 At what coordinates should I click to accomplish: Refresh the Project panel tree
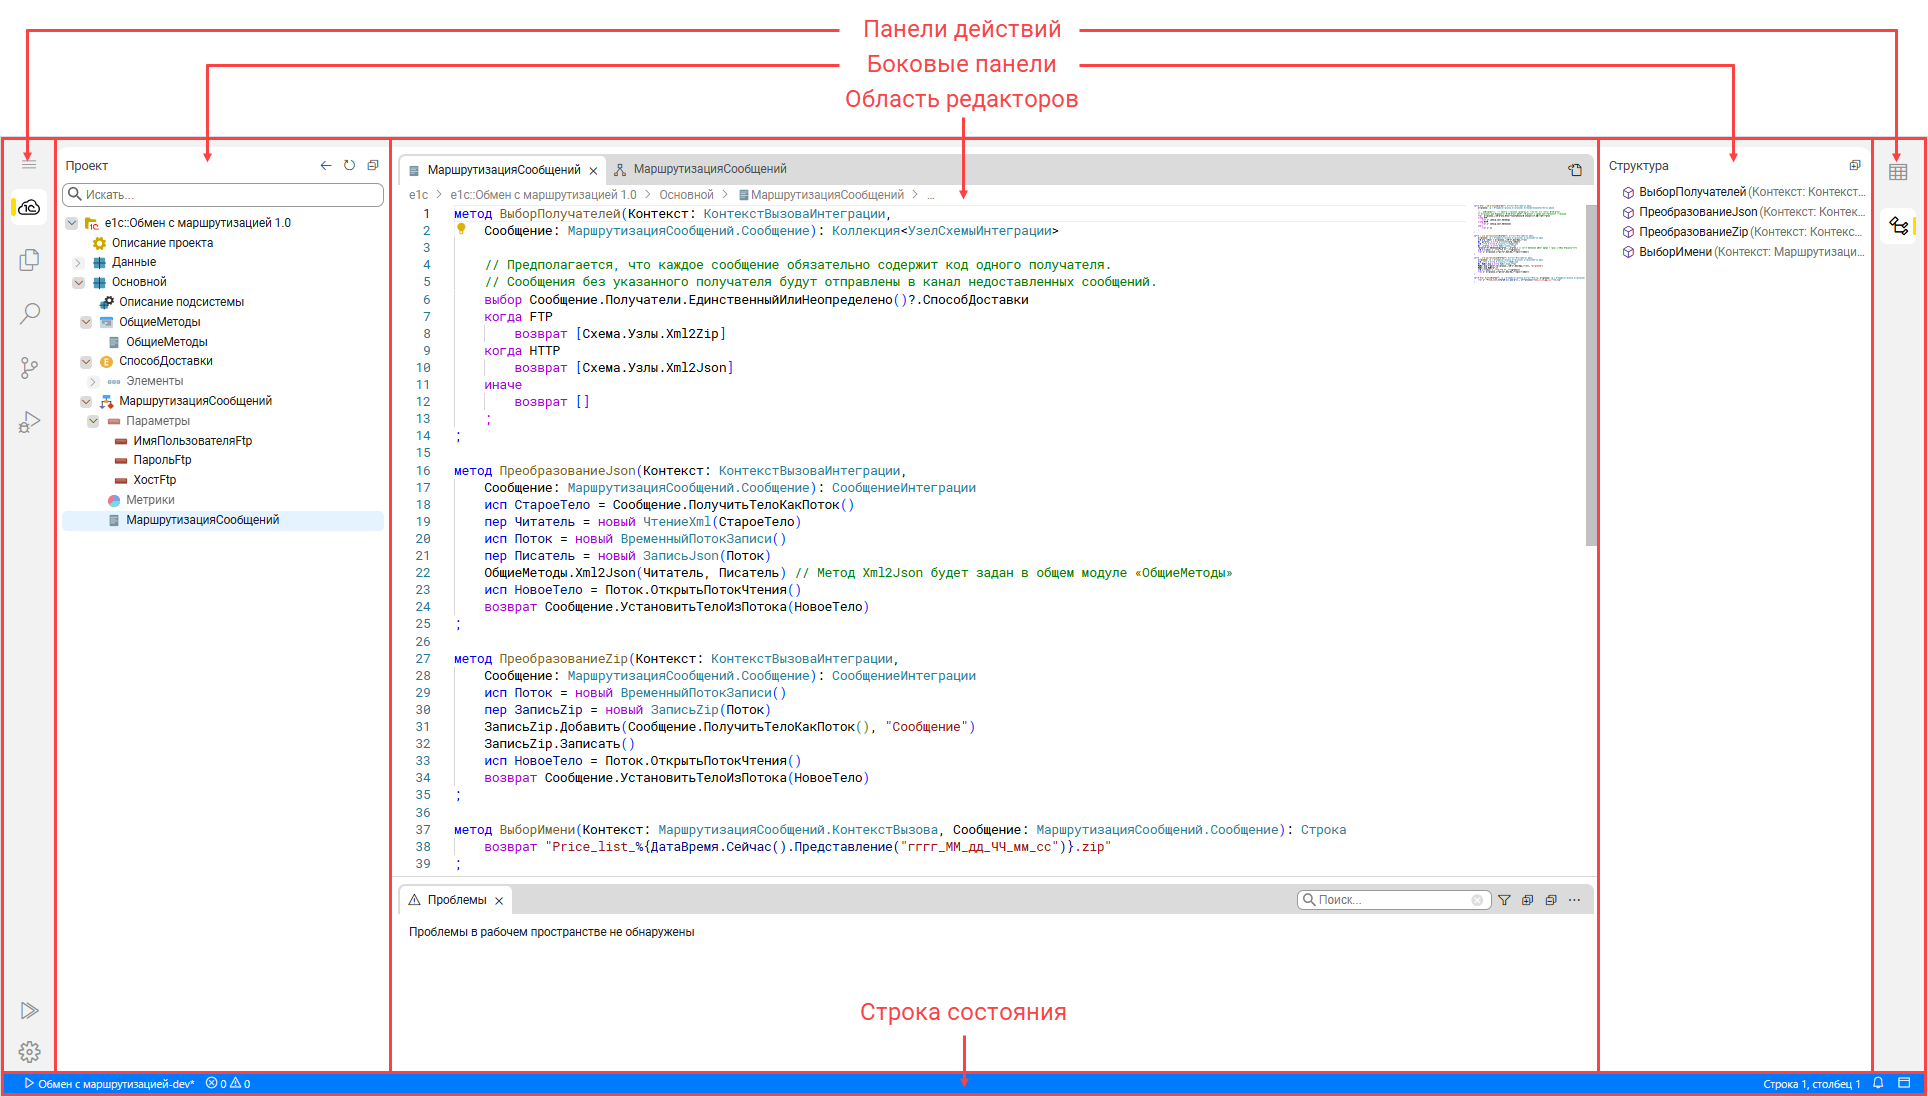(349, 166)
